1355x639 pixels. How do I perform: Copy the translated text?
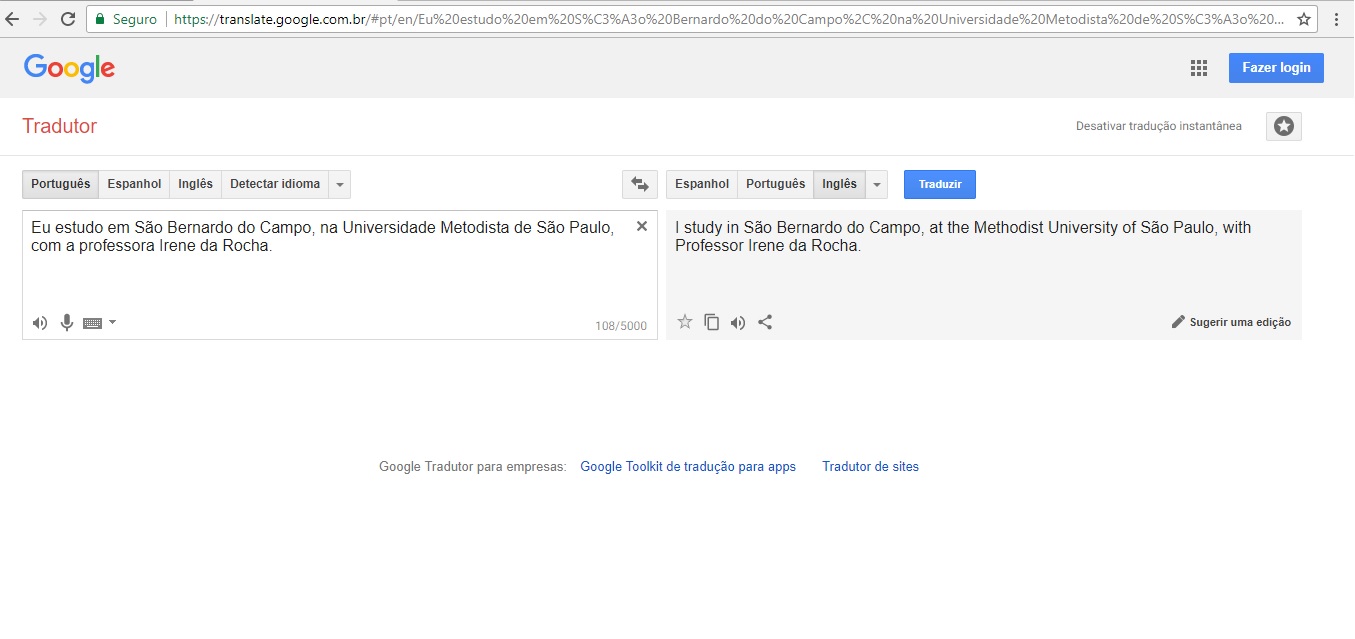[x=712, y=322]
